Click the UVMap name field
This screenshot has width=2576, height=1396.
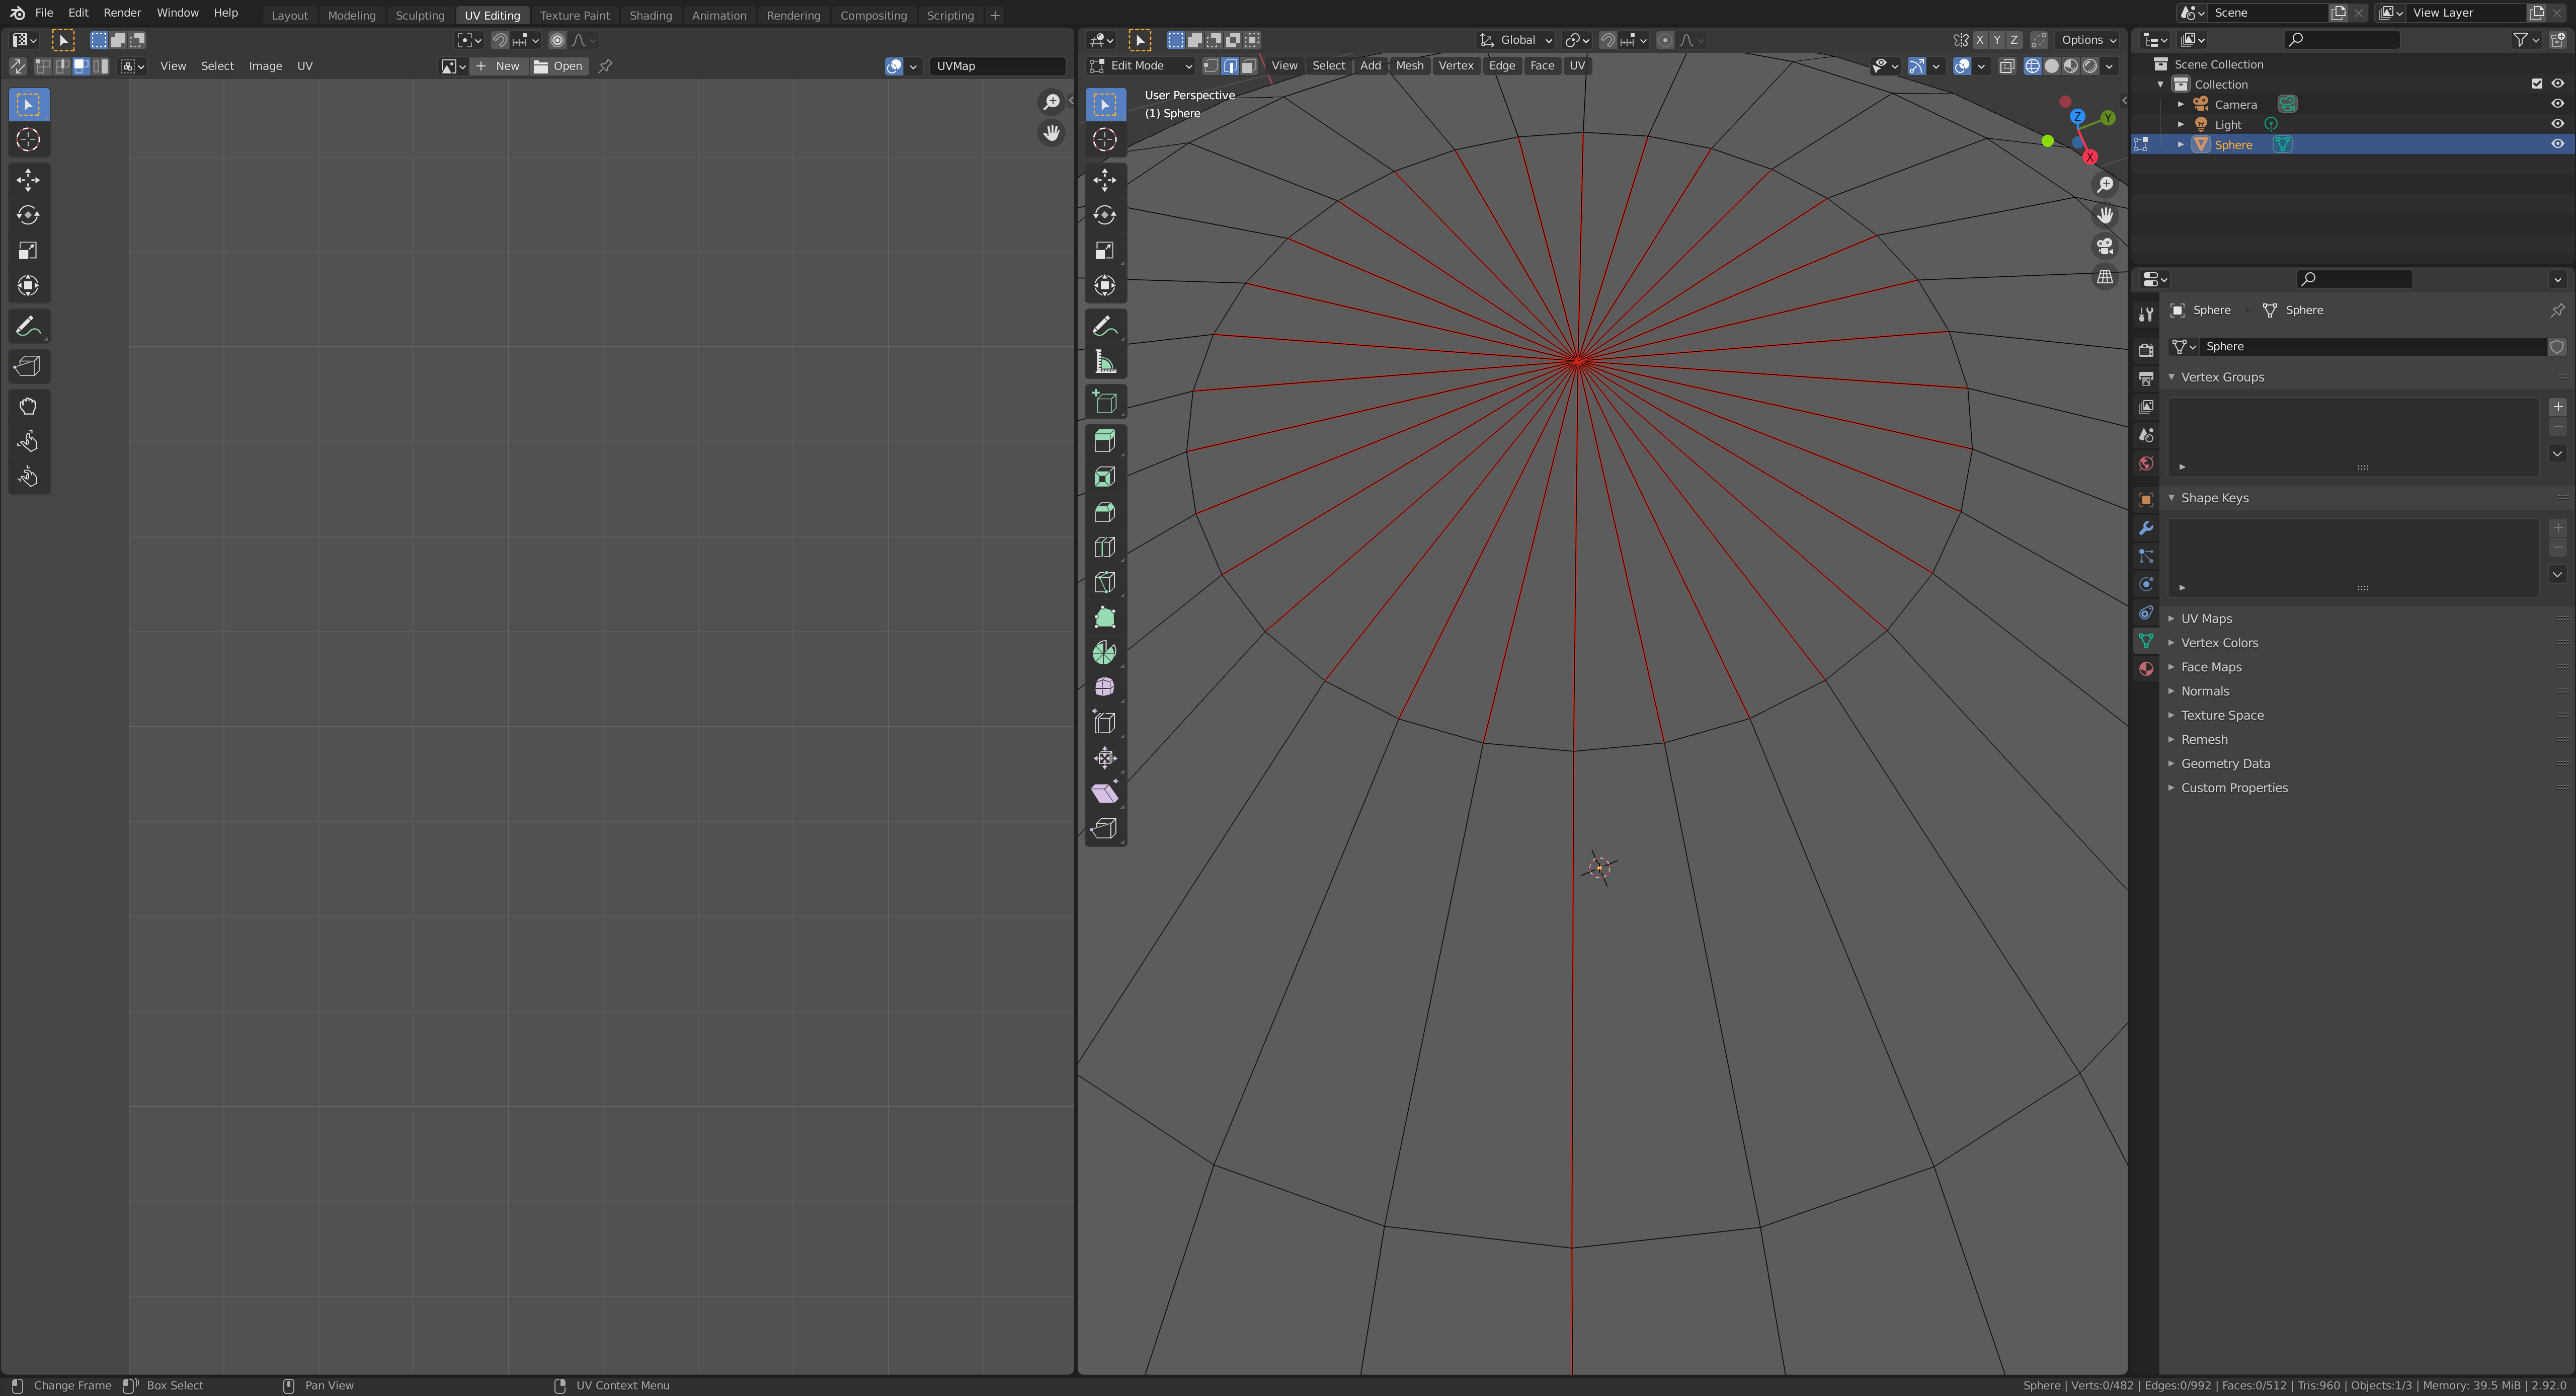point(996,66)
